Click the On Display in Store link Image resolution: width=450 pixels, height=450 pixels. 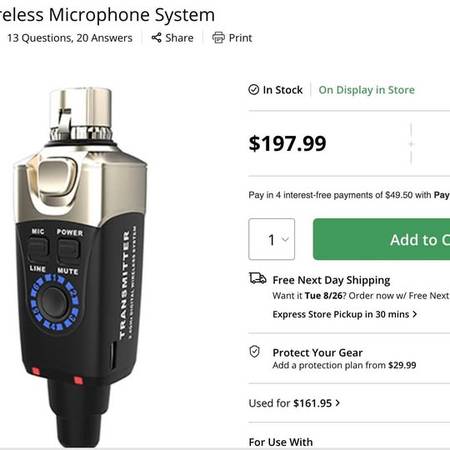(x=367, y=90)
